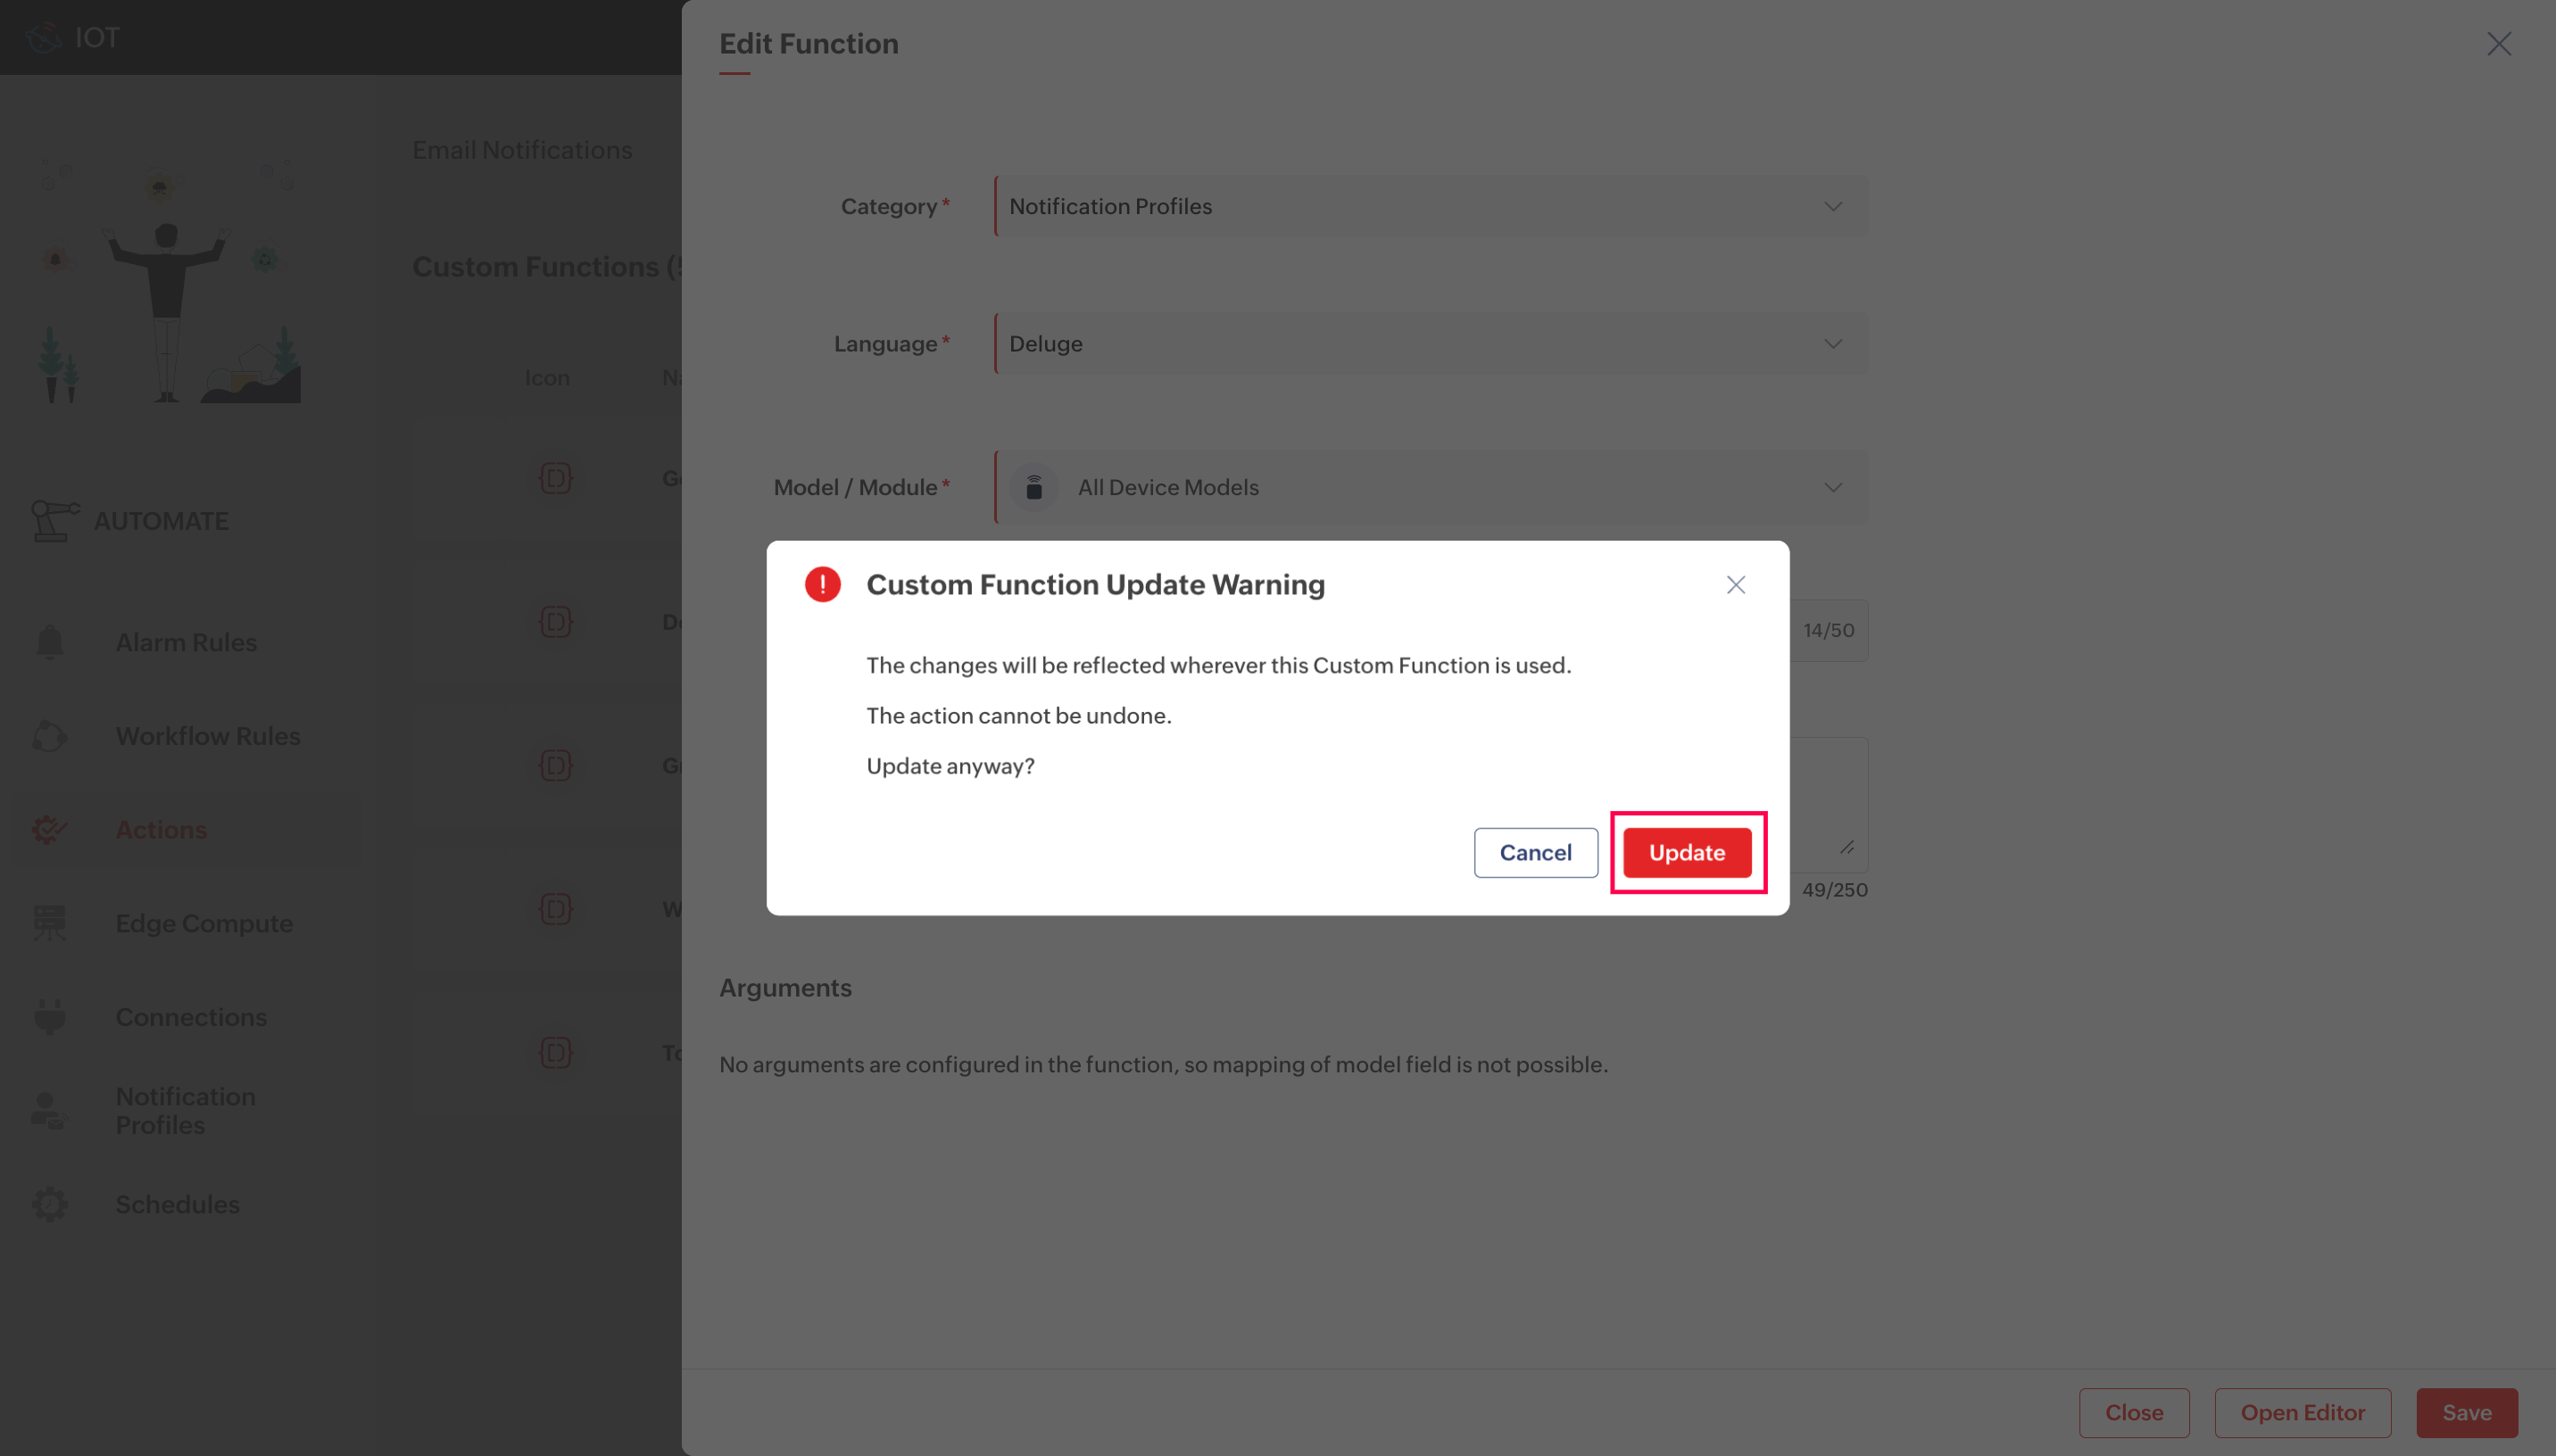
Task: Expand the Language Deluge dropdown
Action: point(1430,343)
